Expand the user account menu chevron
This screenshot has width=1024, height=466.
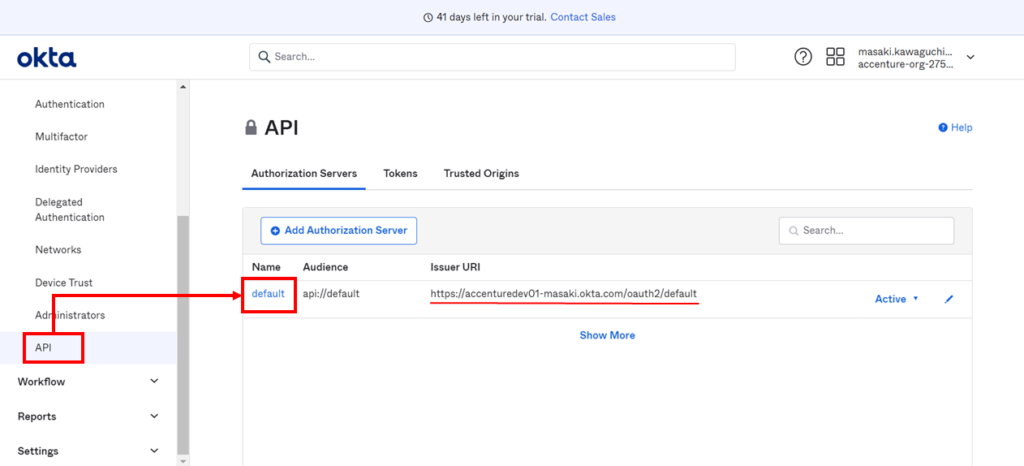[970, 57]
